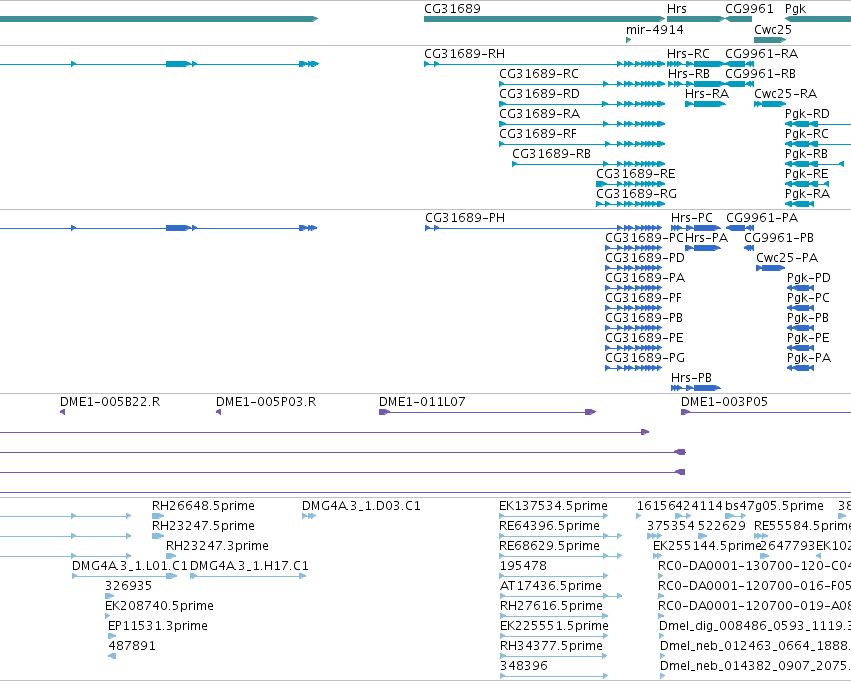Select protein CG31689-PG
The image size is (851, 681).
(645, 359)
